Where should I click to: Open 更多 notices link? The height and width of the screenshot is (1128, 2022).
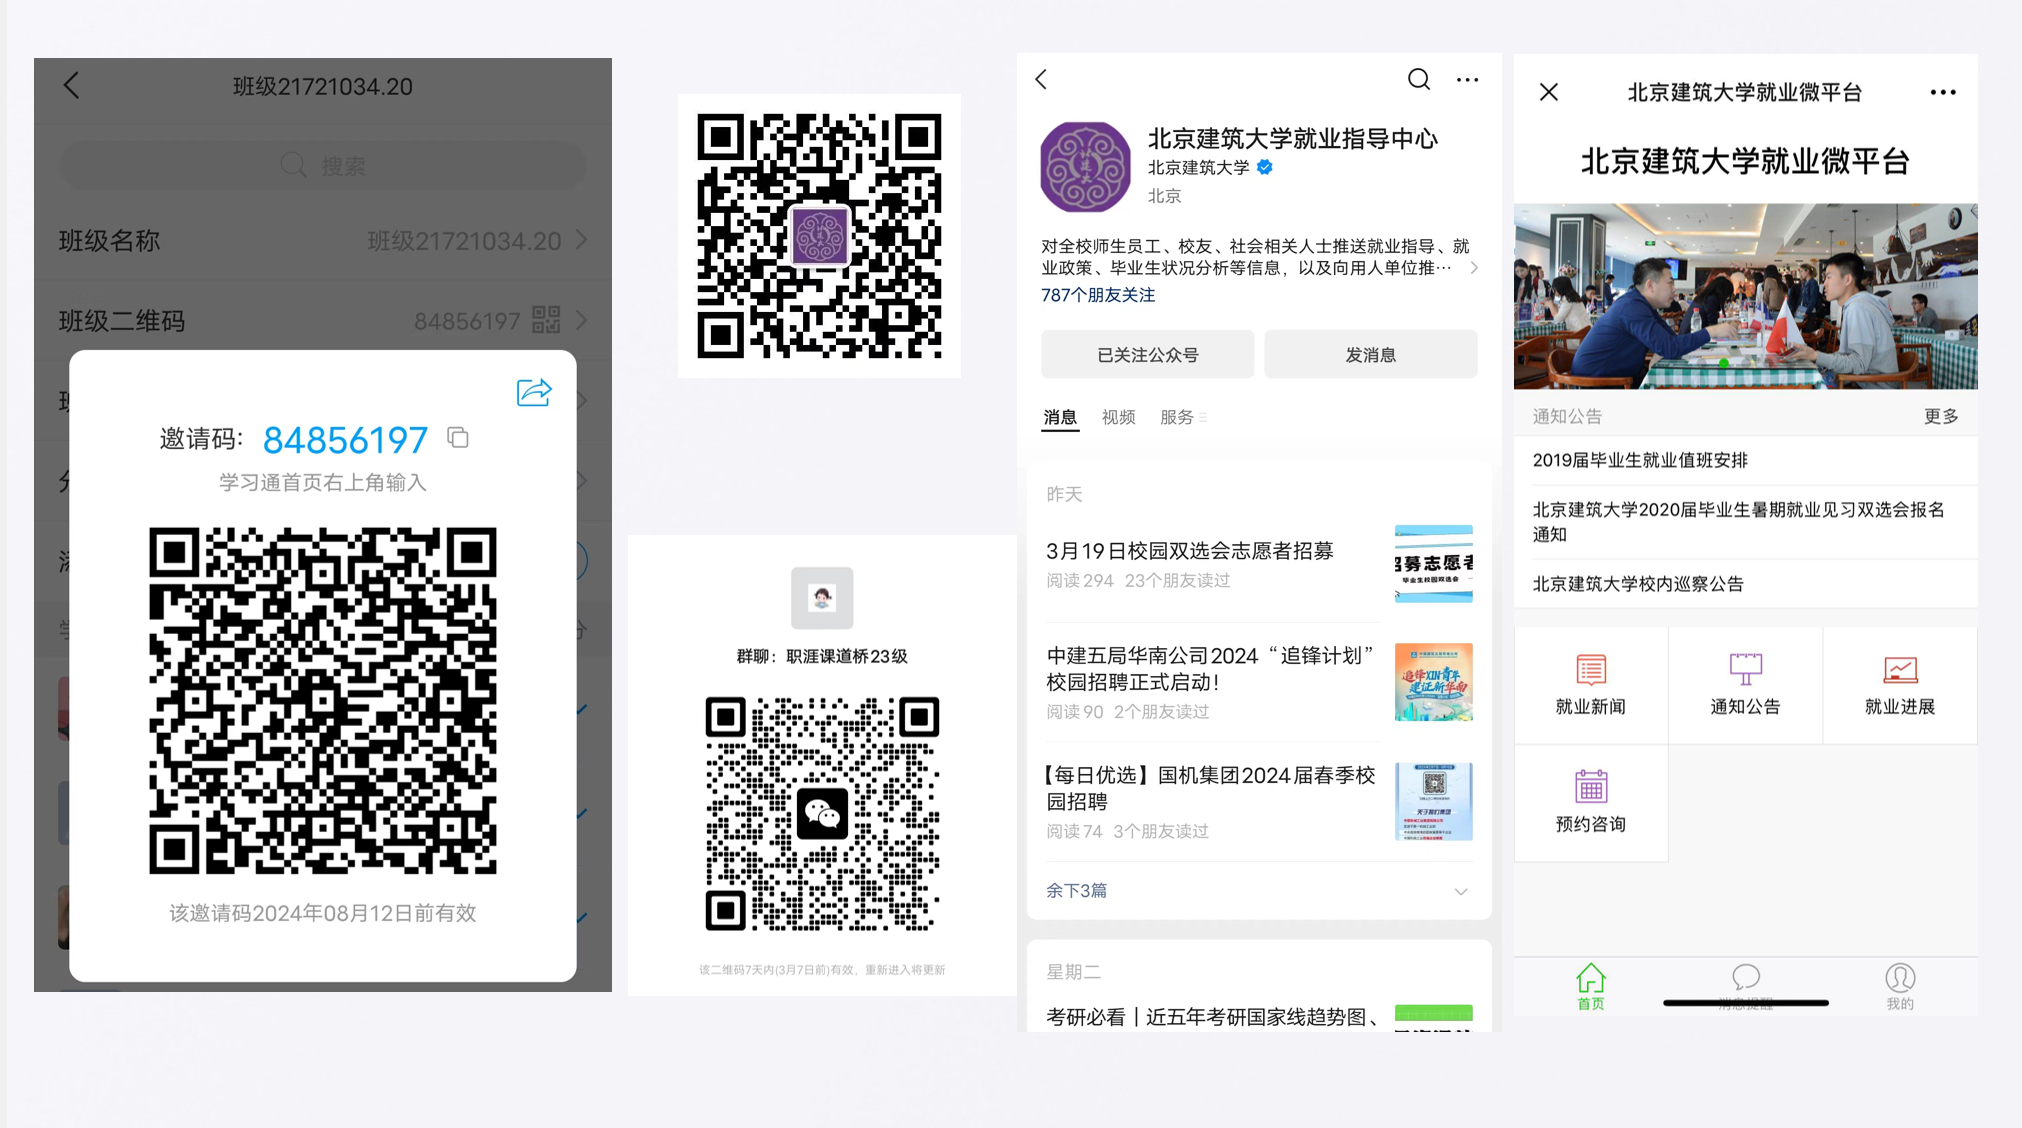pos(1940,416)
